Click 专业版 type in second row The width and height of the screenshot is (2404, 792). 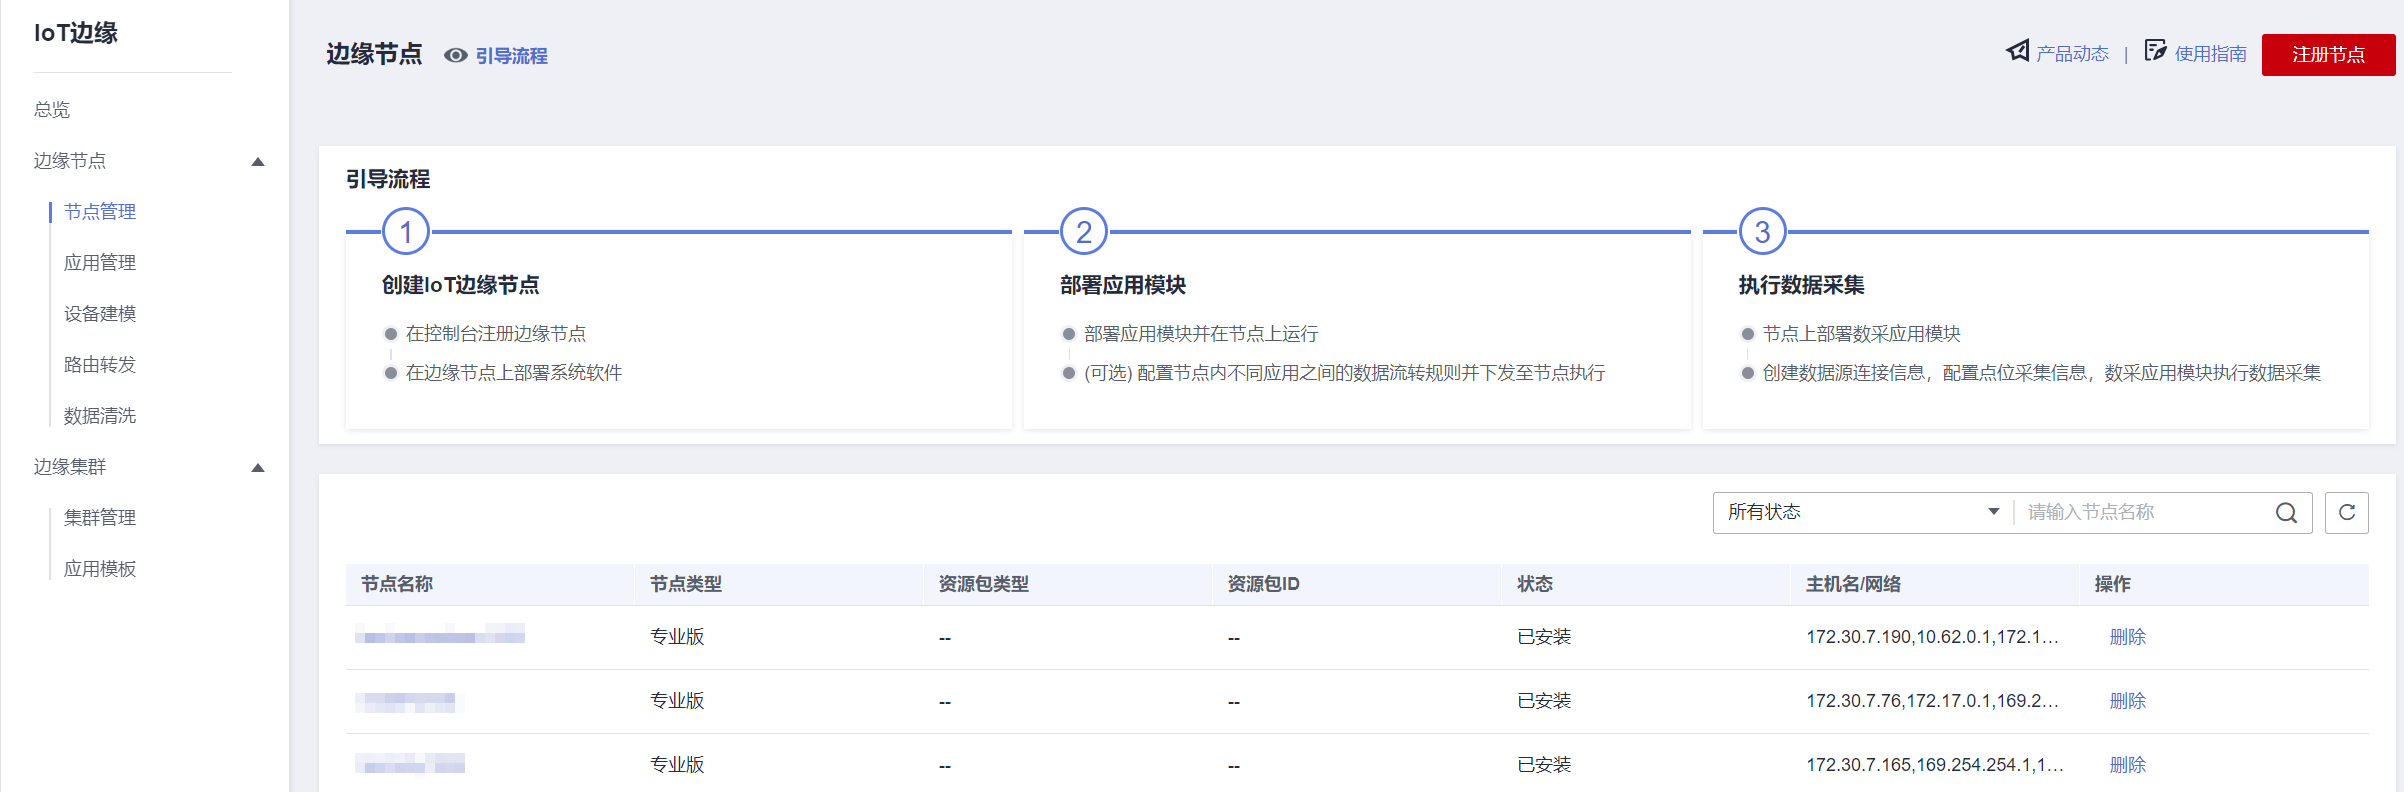(677, 701)
